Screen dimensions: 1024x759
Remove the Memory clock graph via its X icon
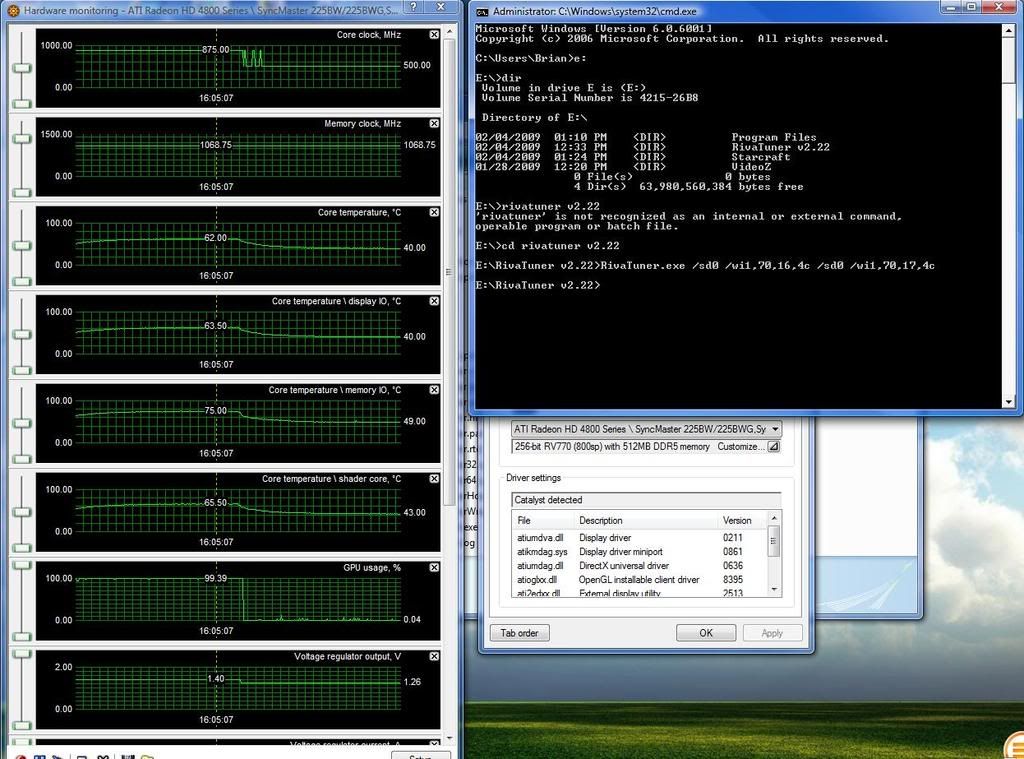coord(434,124)
